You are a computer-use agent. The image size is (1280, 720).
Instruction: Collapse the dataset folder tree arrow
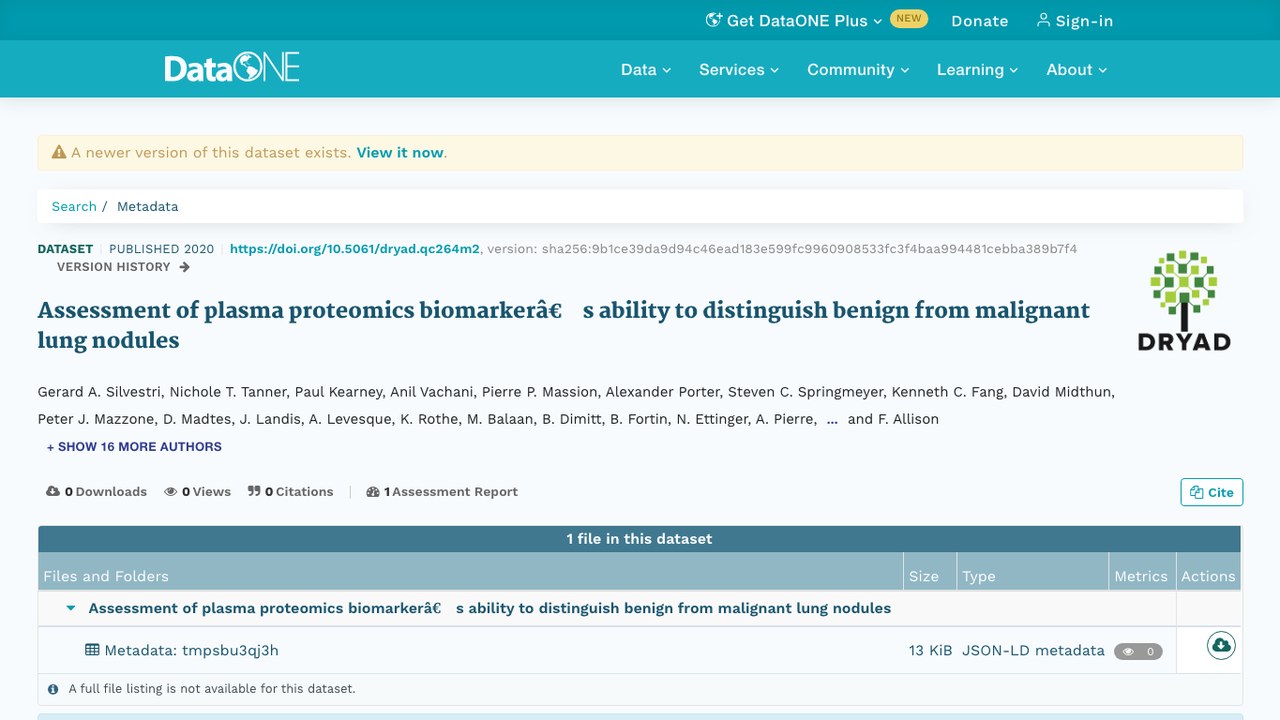pyautogui.click(x=71, y=608)
